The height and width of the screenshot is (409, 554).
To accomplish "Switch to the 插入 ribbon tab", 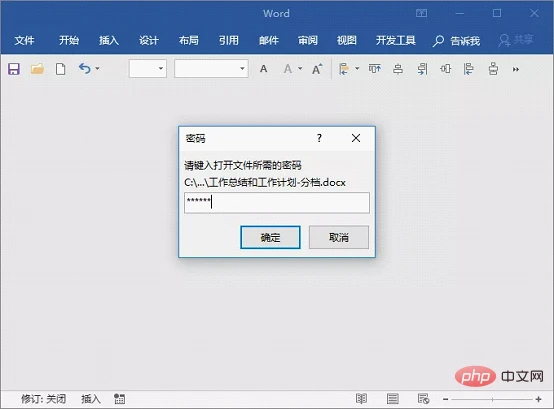I will [x=109, y=41].
